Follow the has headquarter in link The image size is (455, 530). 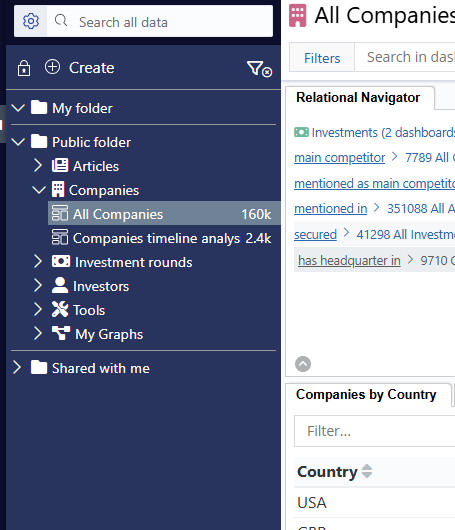pos(349,261)
